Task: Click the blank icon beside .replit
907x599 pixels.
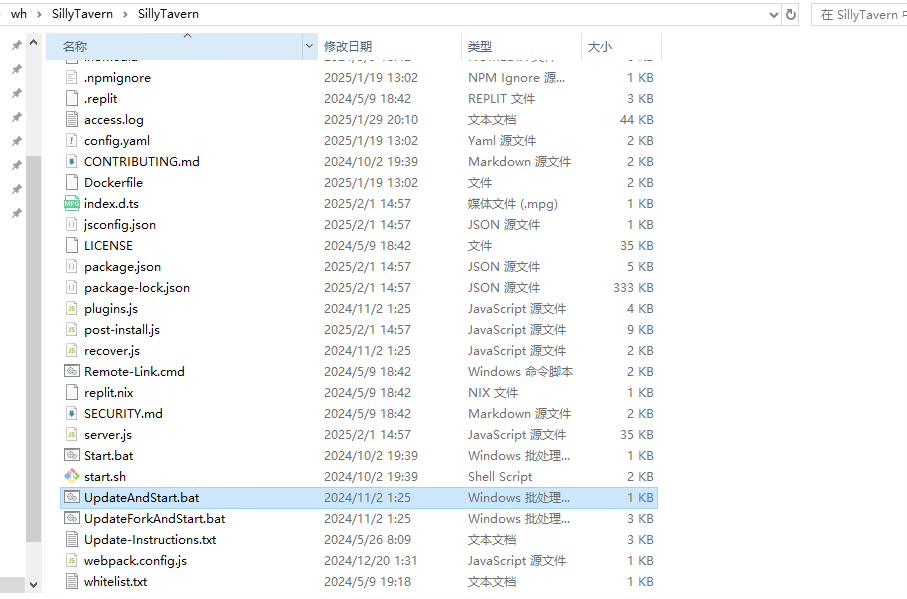Action: pyautogui.click(x=72, y=98)
